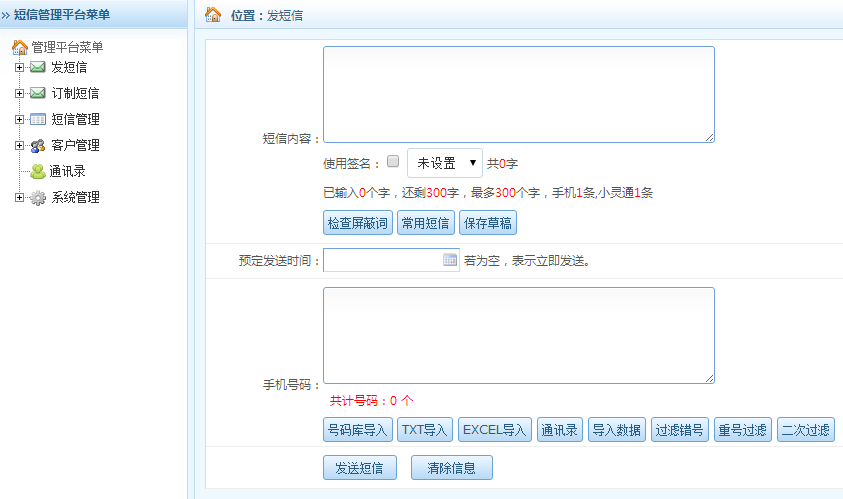Click the house icon next to 管理平台菜单

click(20, 47)
